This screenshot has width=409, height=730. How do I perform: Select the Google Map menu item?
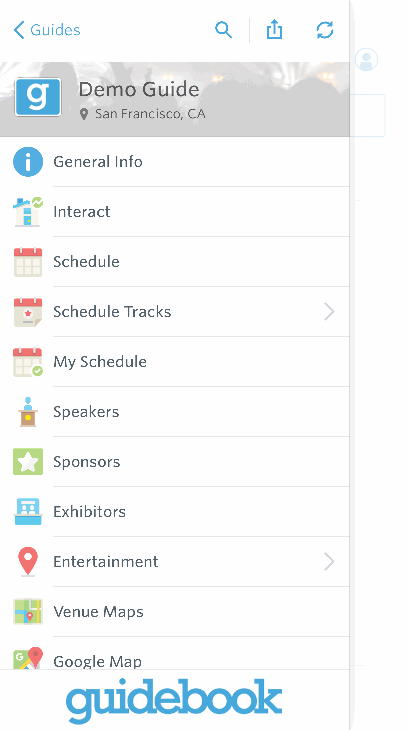tap(174, 653)
